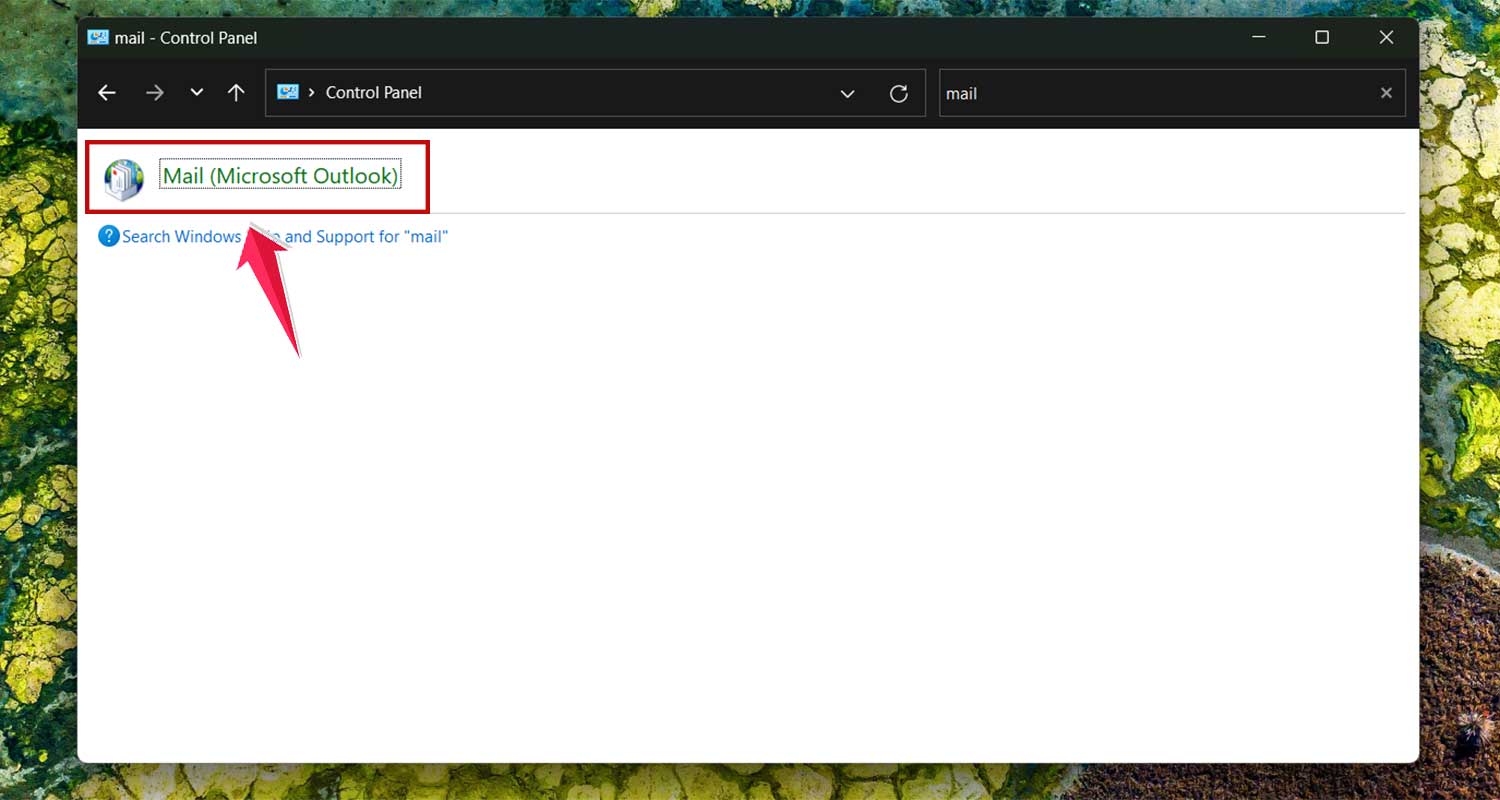Refresh the Control Panel view

coord(898,92)
